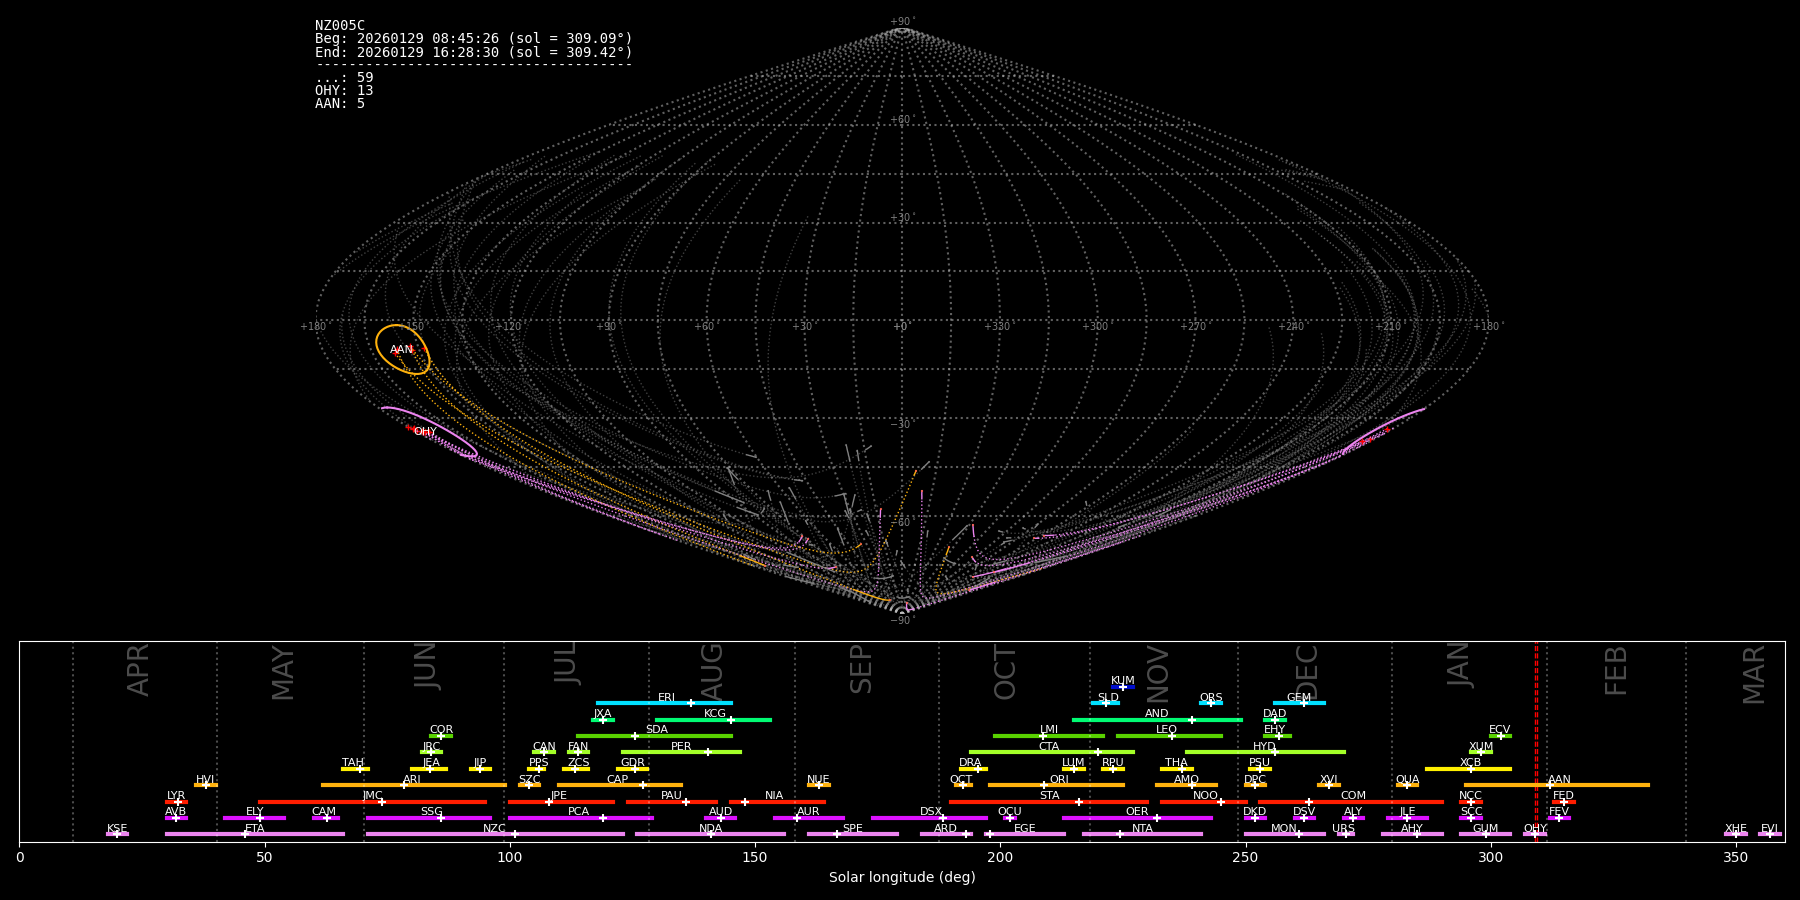
Task: Click the AAN label in the timeline
Action: (1559, 780)
